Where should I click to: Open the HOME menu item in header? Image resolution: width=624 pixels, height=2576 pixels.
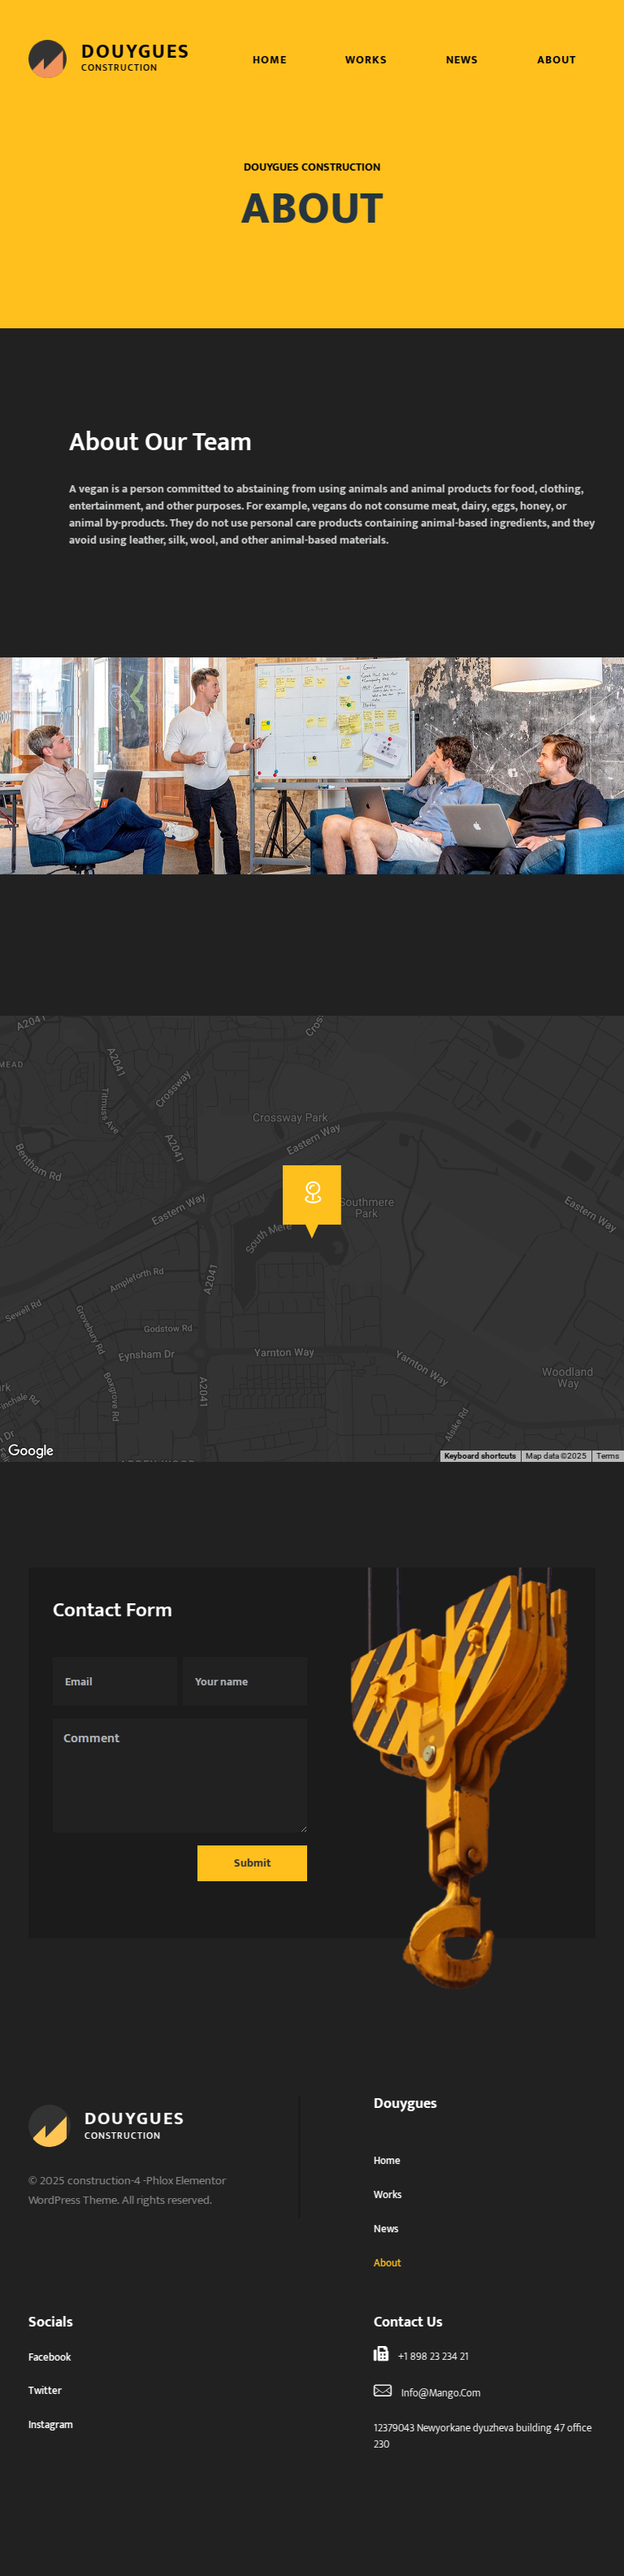coord(269,60)
